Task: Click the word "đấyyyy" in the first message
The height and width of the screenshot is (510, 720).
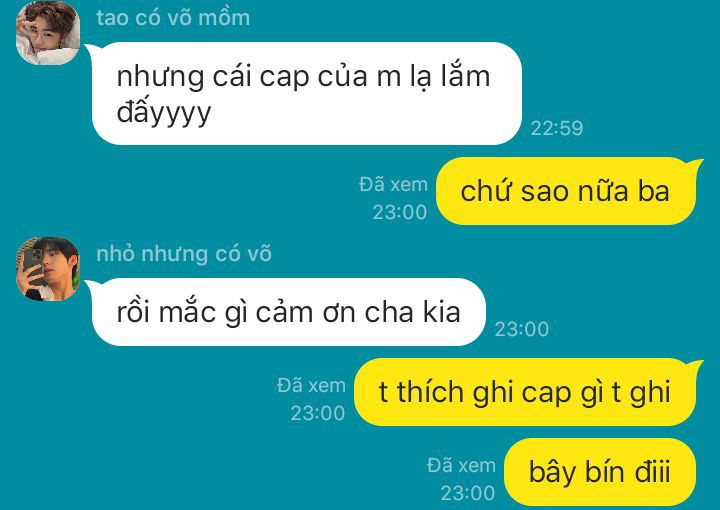Action: coord(163,112)
